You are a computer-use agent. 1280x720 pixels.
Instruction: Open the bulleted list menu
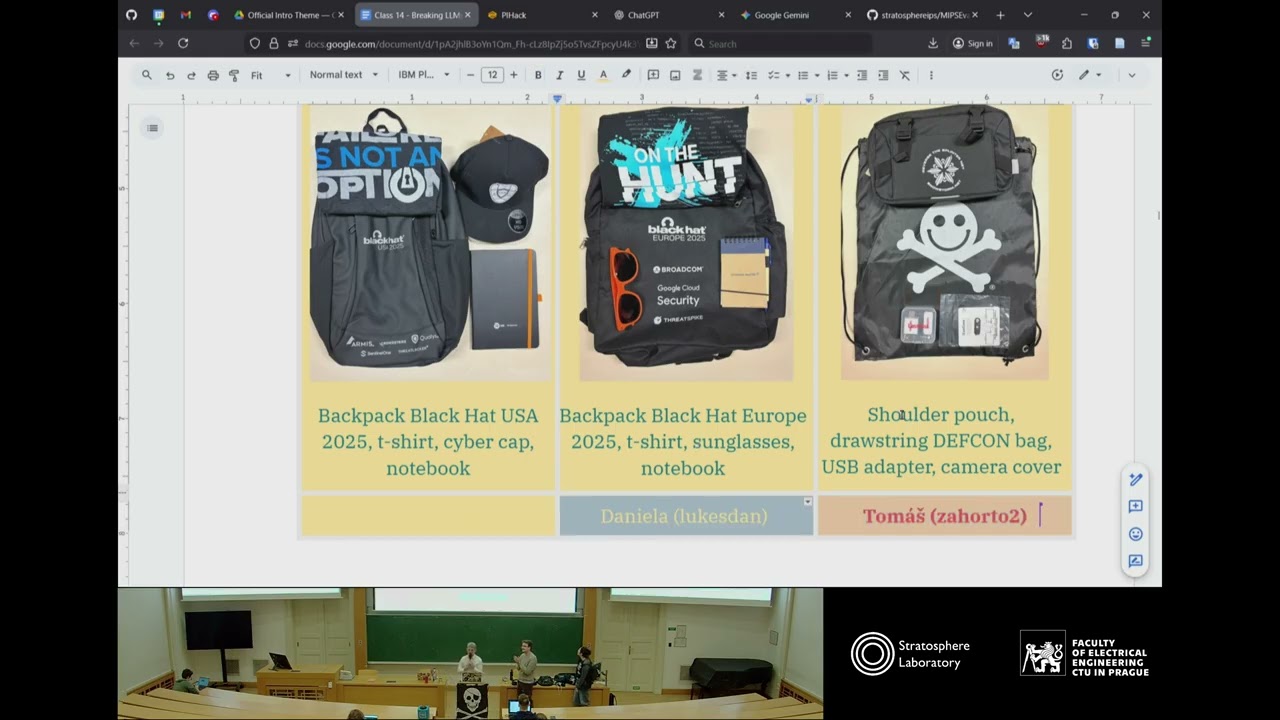(807, 75)
